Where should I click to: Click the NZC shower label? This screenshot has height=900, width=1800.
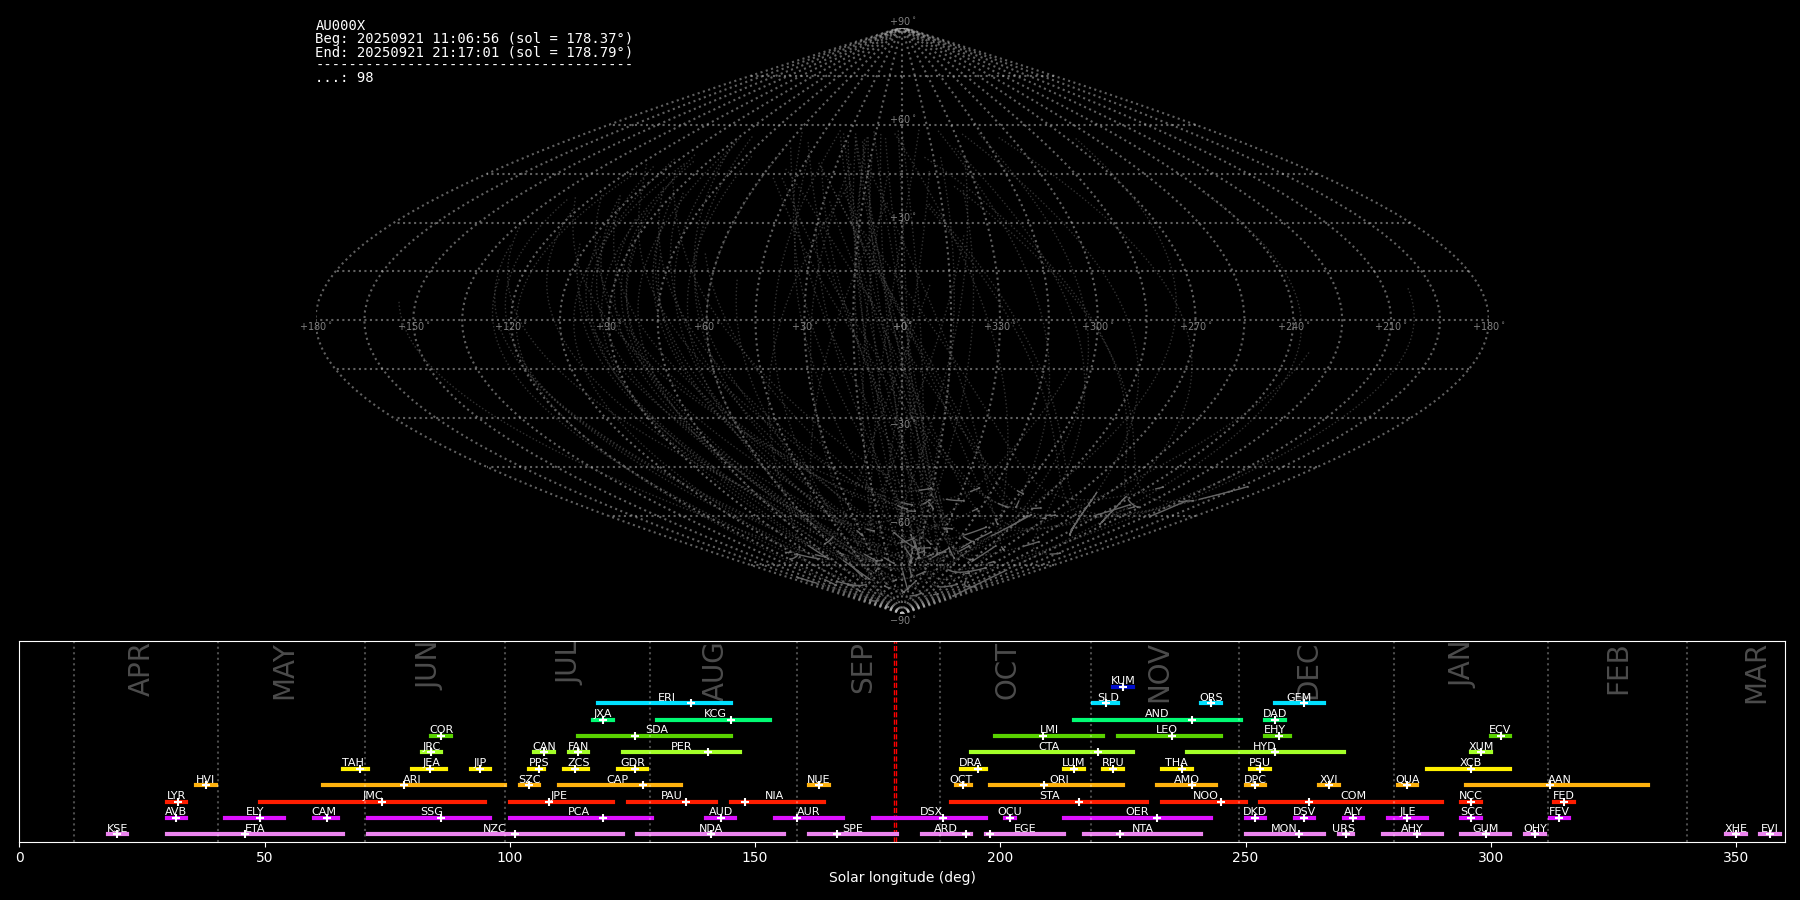494,829
